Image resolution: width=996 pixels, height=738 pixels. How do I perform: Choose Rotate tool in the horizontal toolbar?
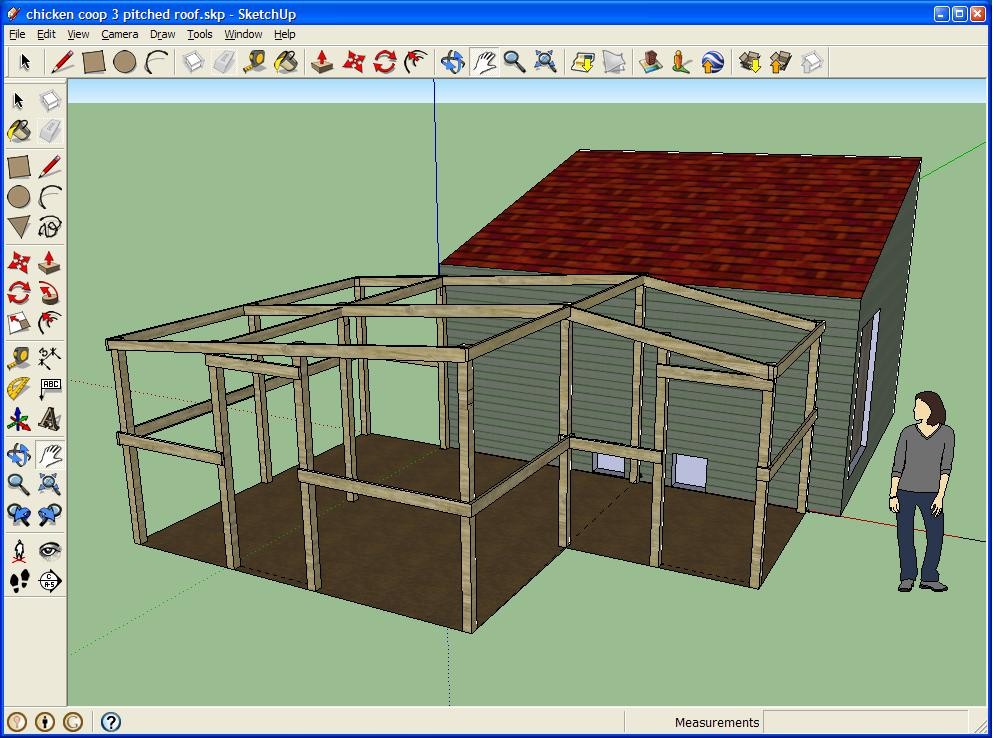385,62
